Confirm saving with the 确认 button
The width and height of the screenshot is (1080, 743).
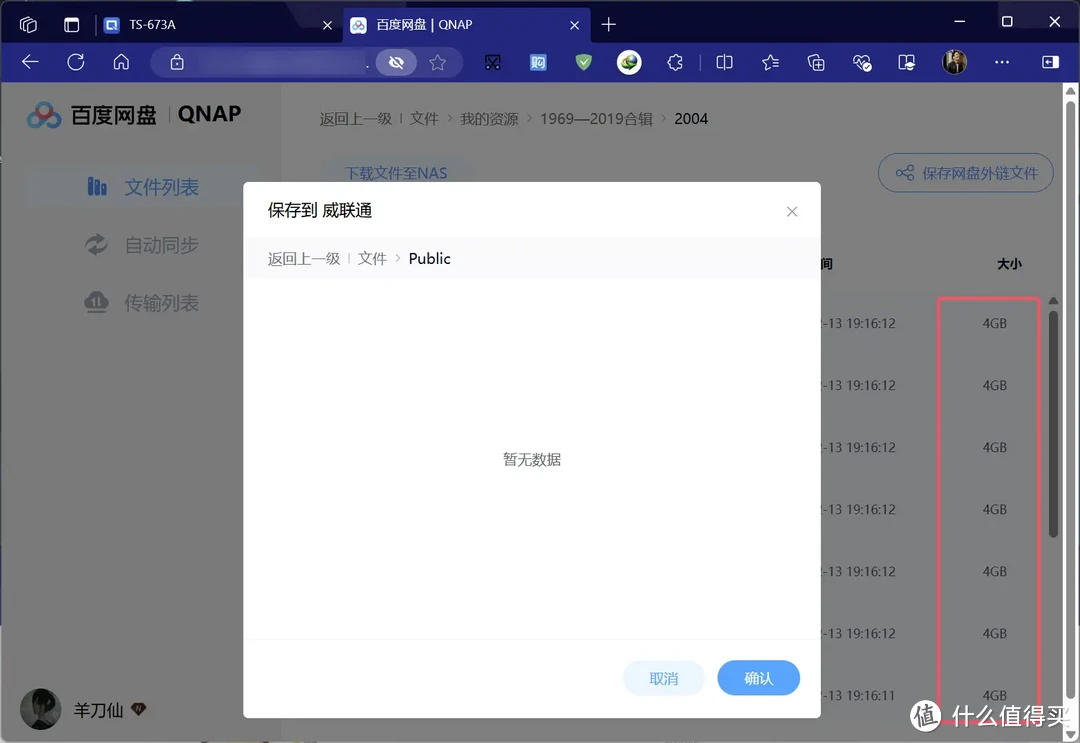(758, 677)
